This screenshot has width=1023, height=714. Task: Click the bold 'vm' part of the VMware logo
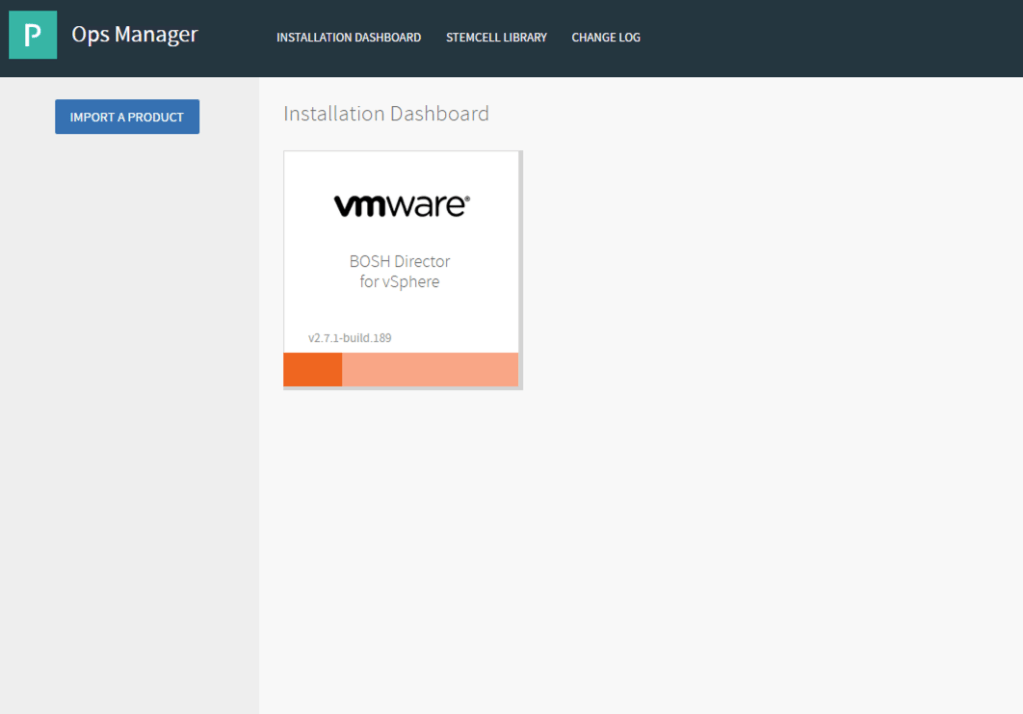pyautogui.click(x=355, y=206)
